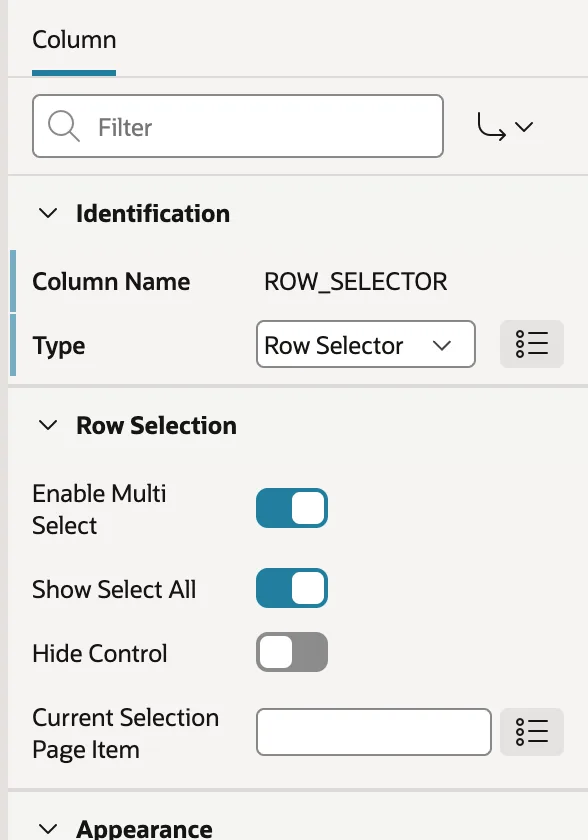Collapse the Appearance section
Viewport: 588px width, 840px height.
[48, 829]
